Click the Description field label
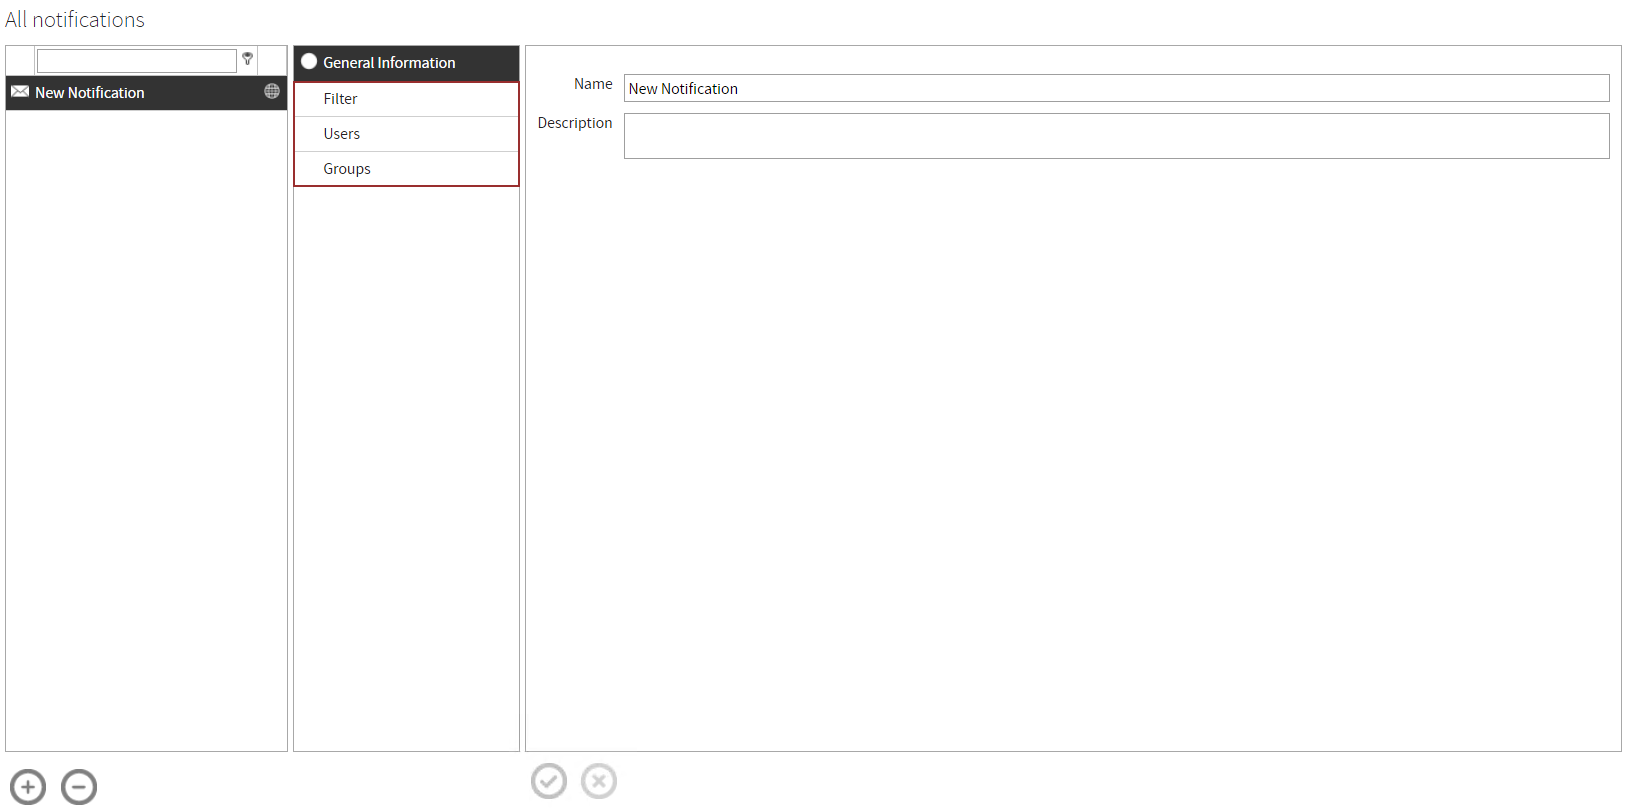 click(575, 123)
